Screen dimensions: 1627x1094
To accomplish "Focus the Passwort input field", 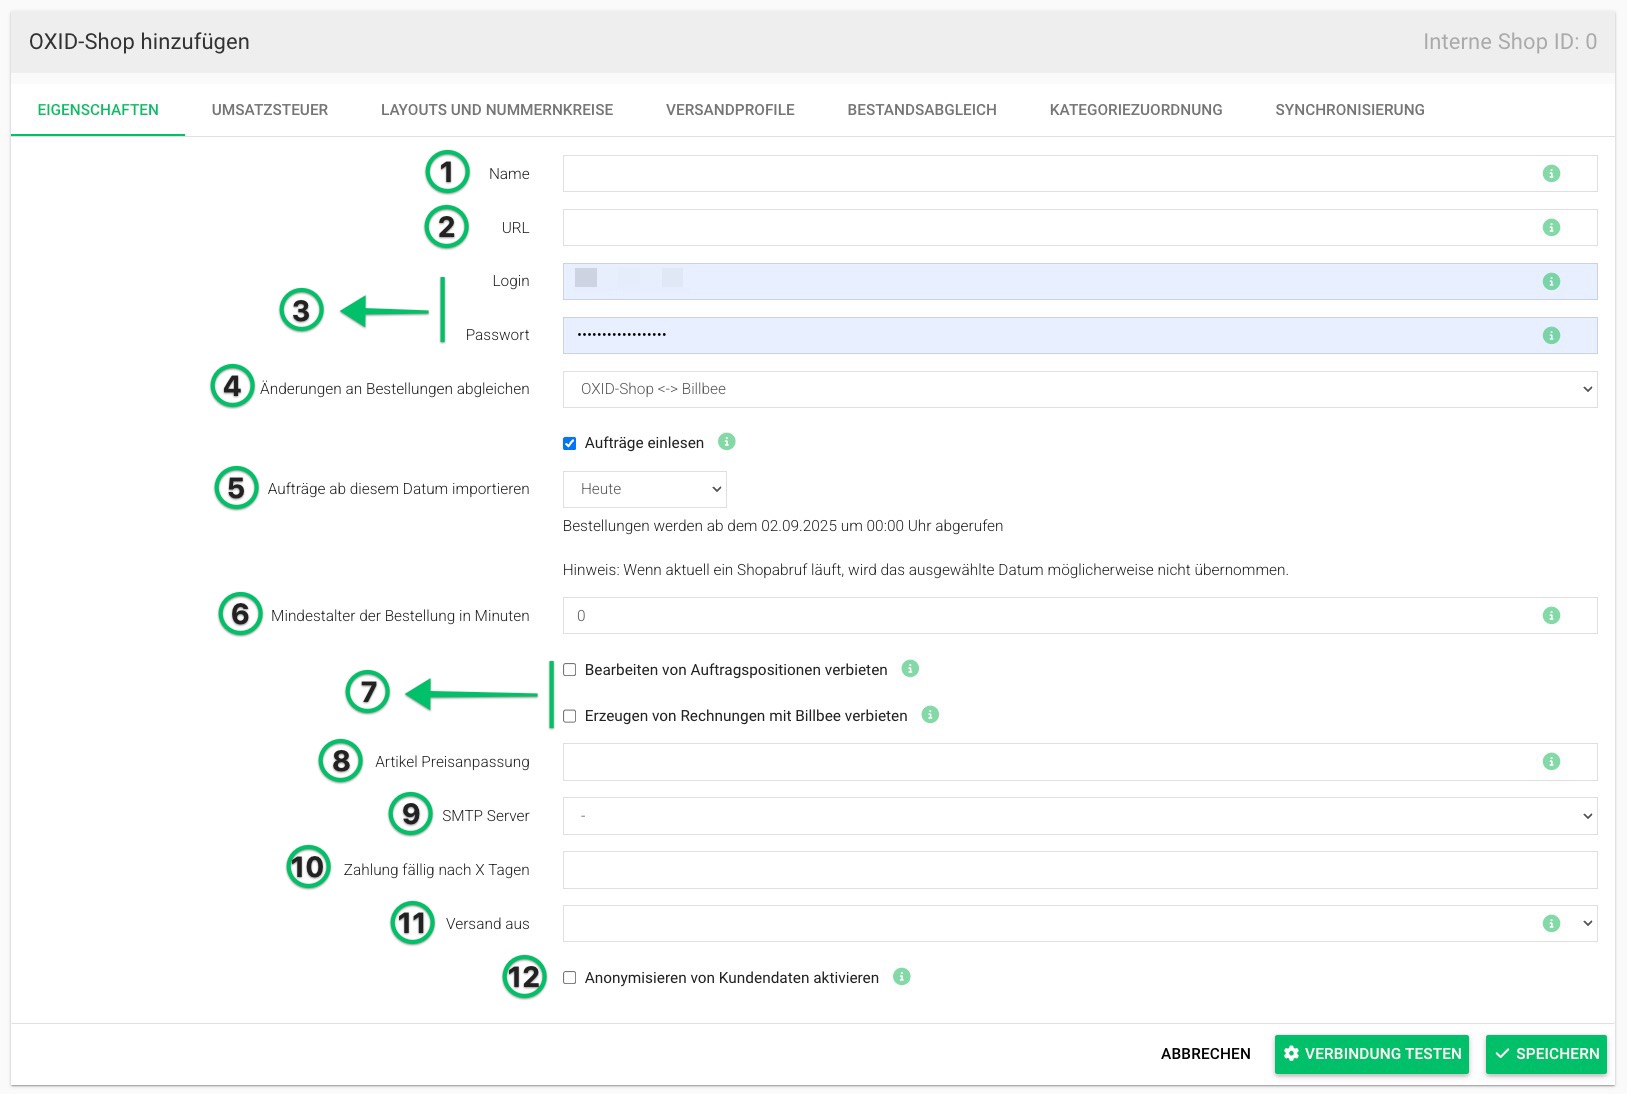I will [x=1080, y=336].
